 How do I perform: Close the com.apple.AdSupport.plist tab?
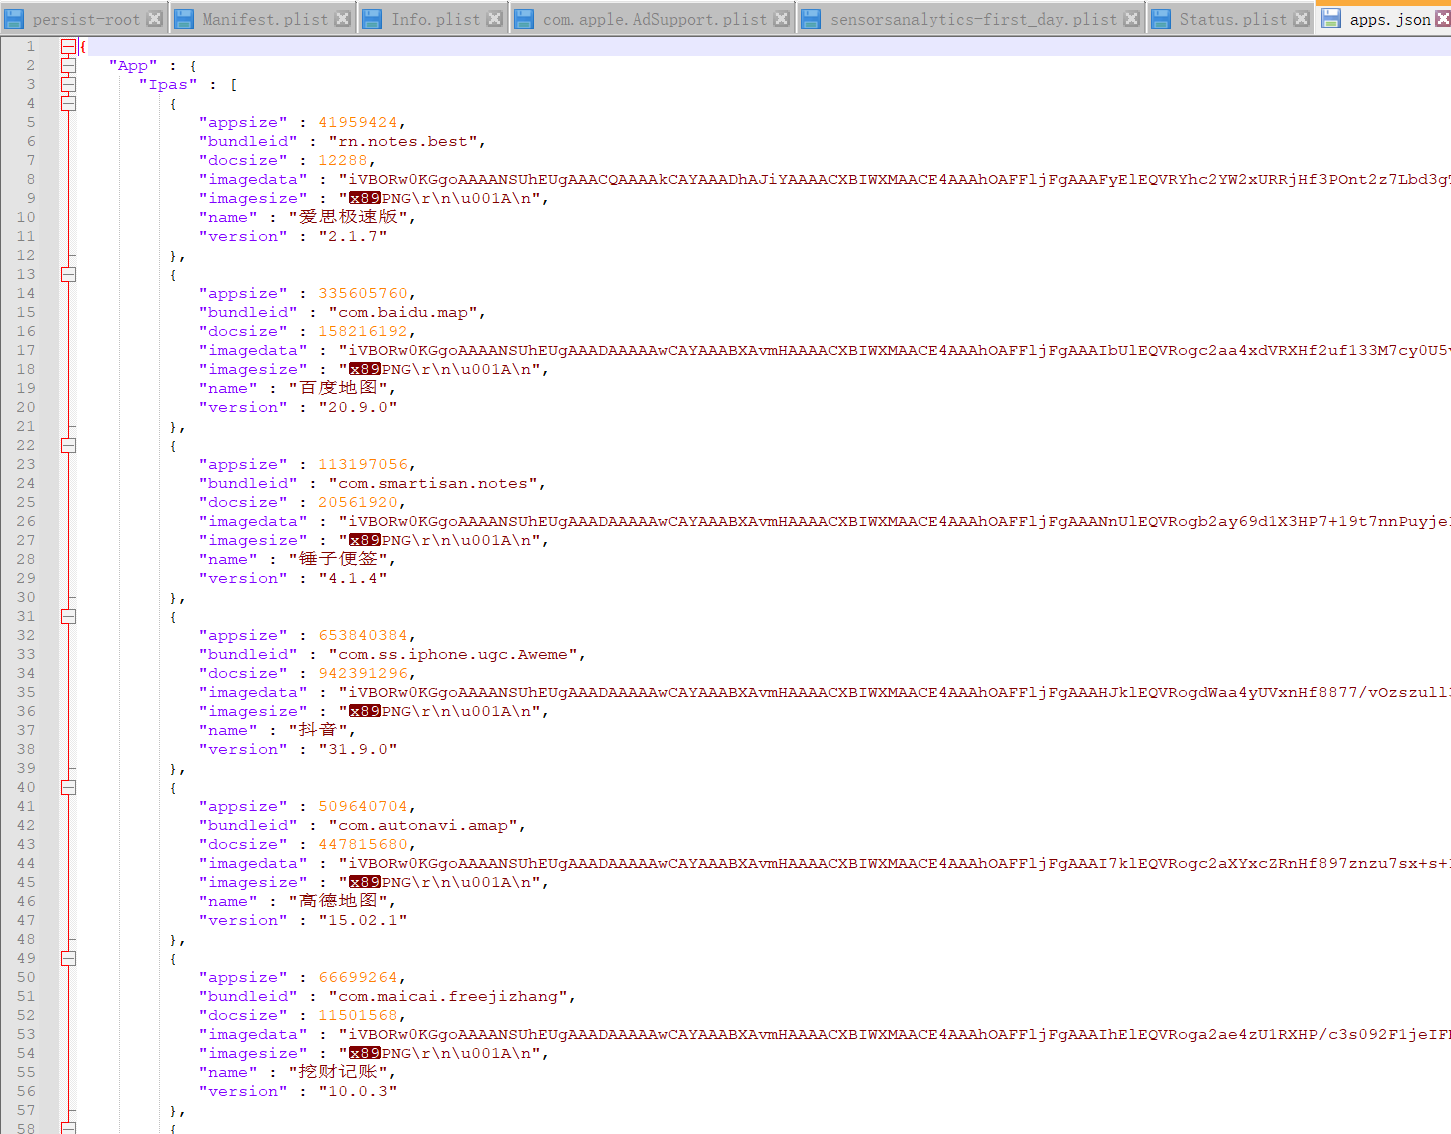pos(782,18)
